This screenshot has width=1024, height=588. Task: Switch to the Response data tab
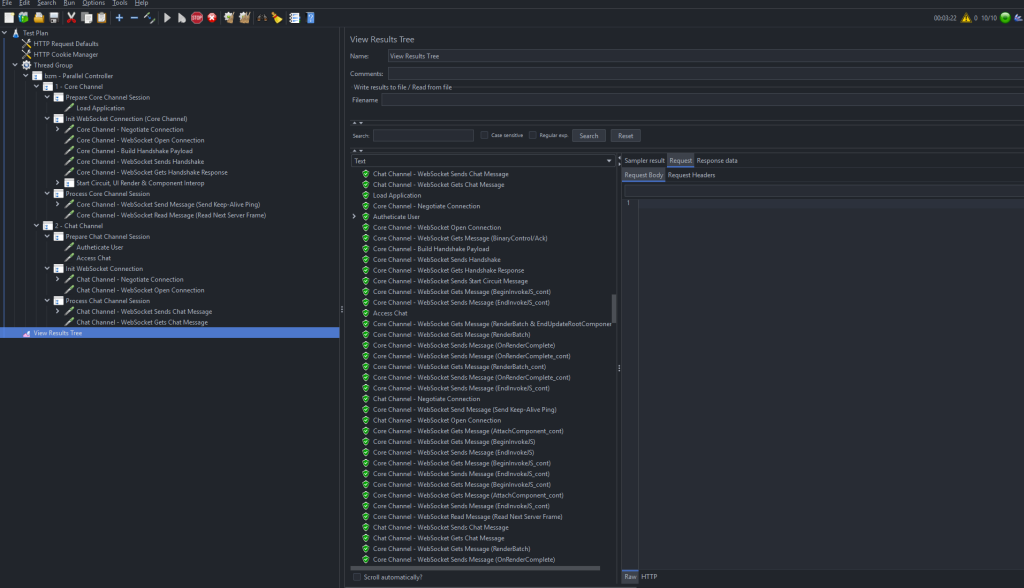click(x=716, y=161)
